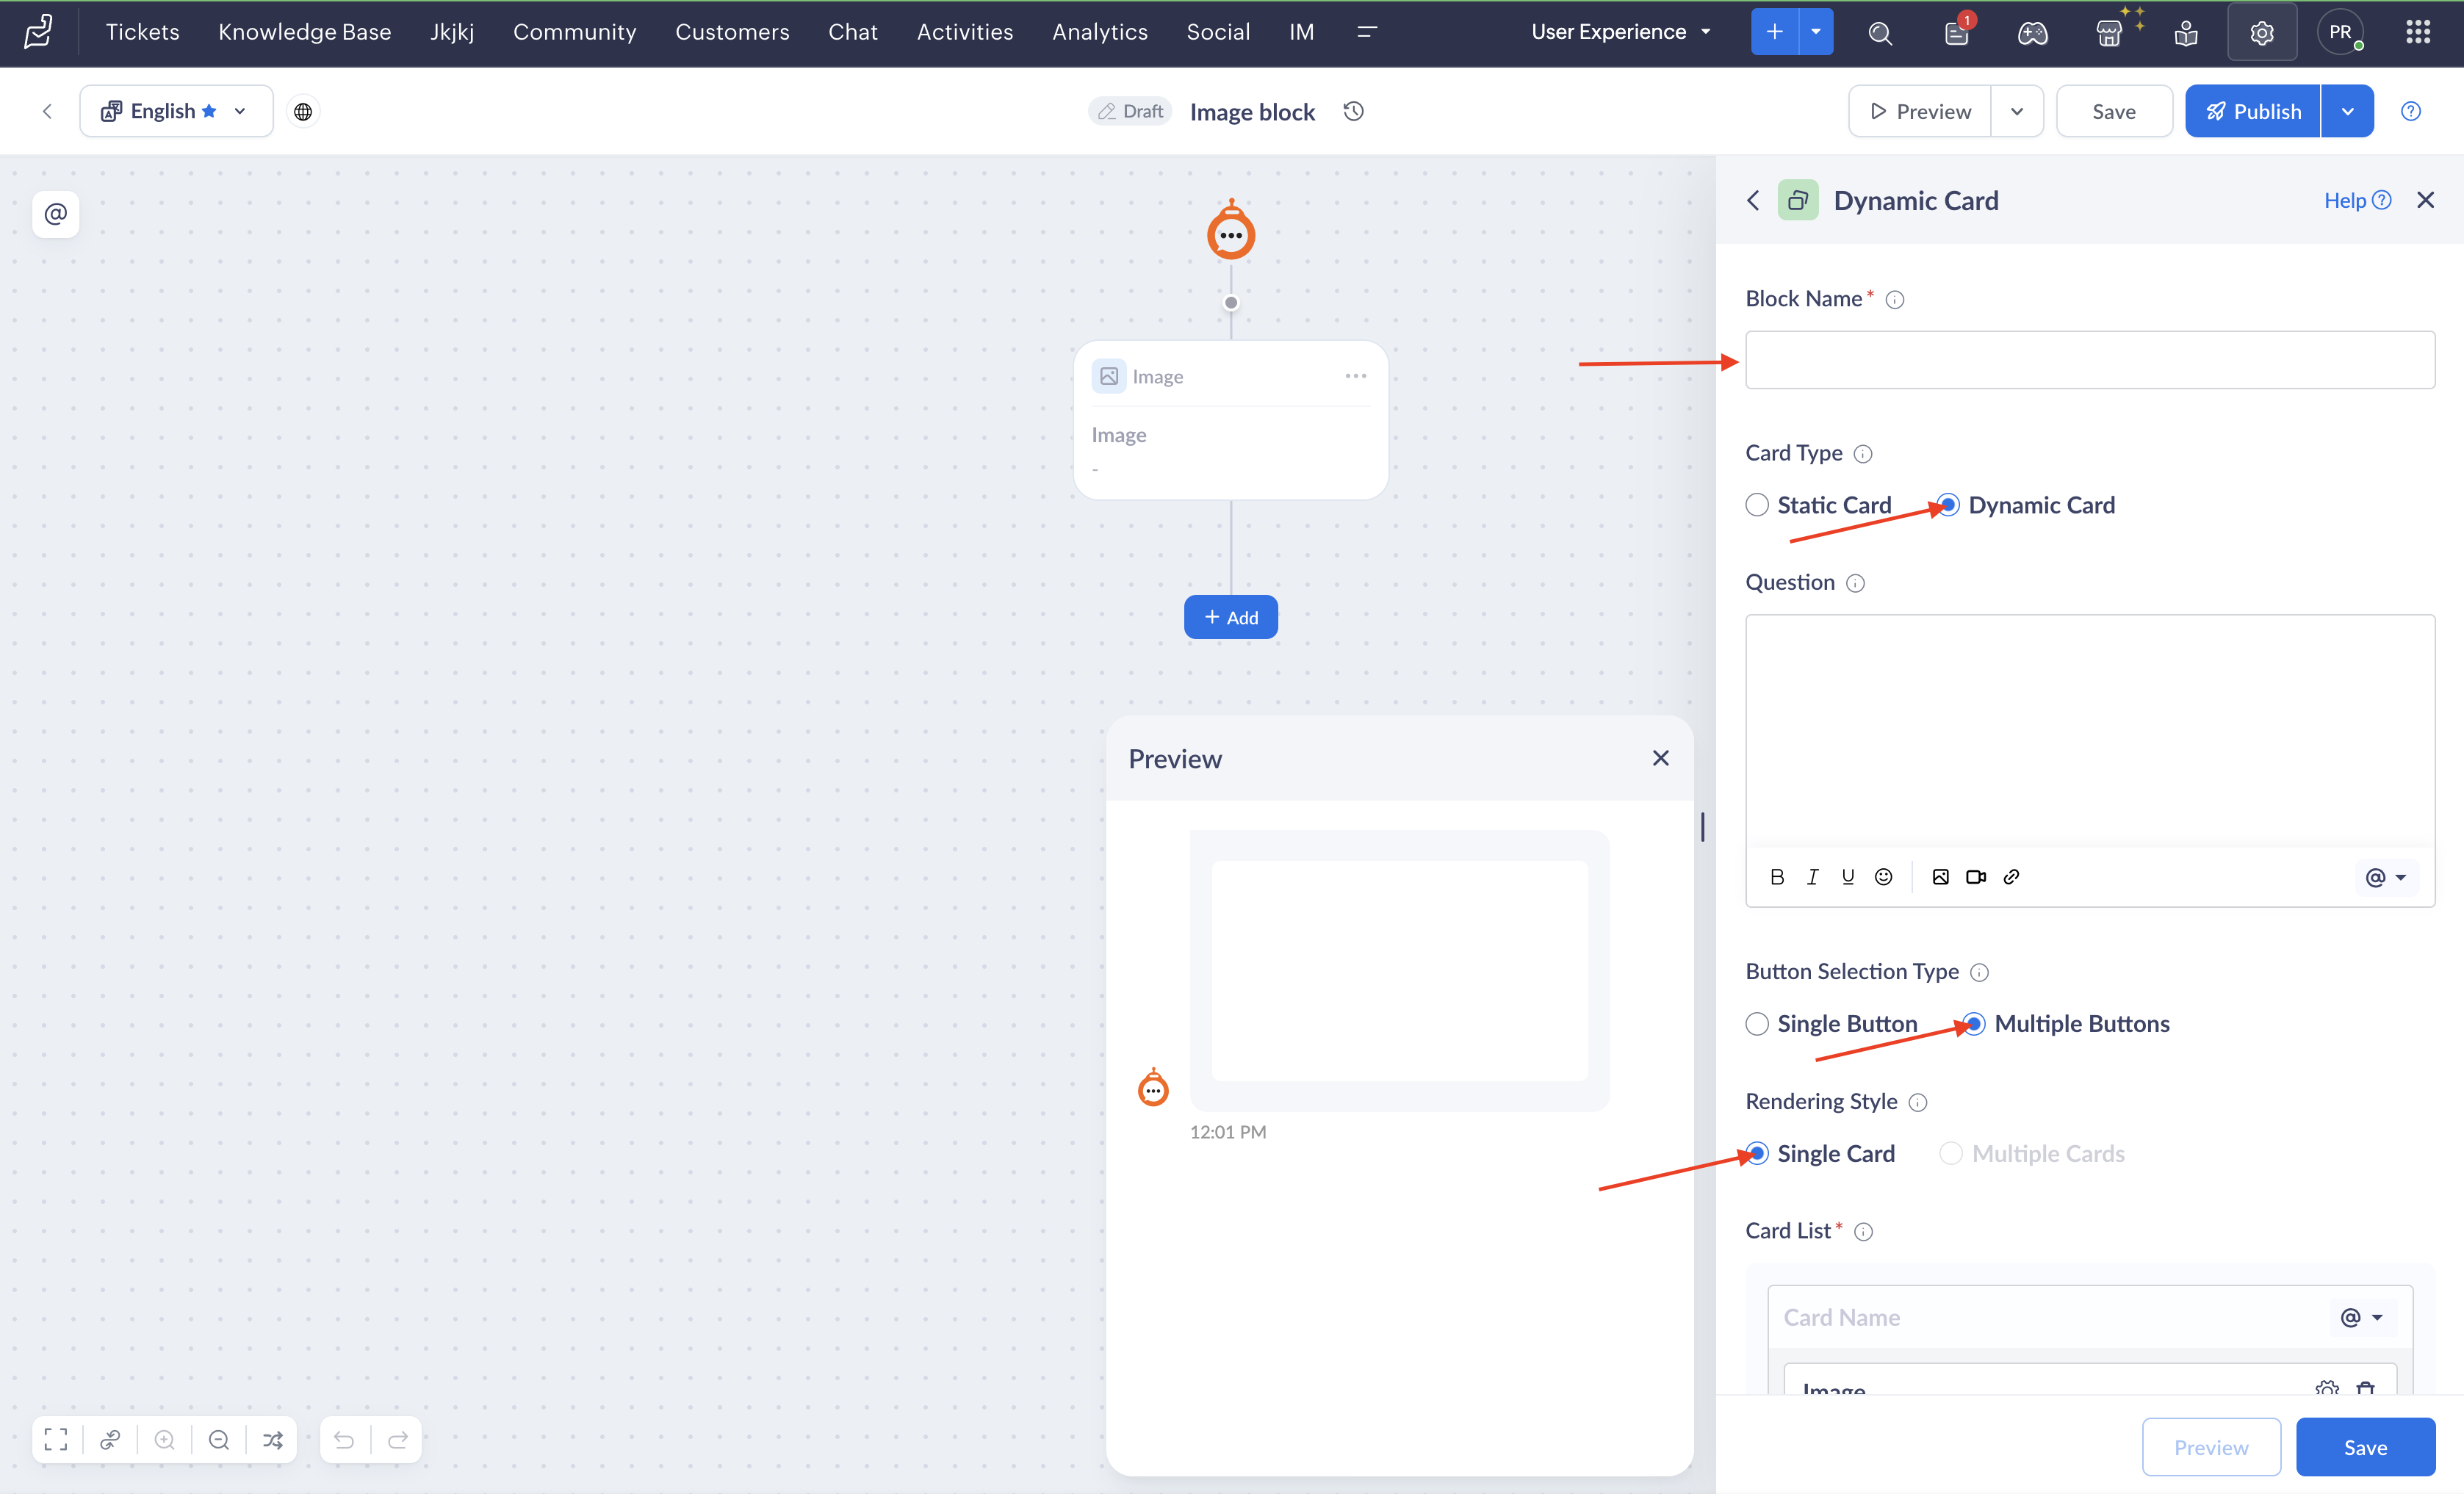Image resolution: width=2464 pixels, height=1494 pixels.
Task: Click the blue Add block button
Action: [1230, 617]
